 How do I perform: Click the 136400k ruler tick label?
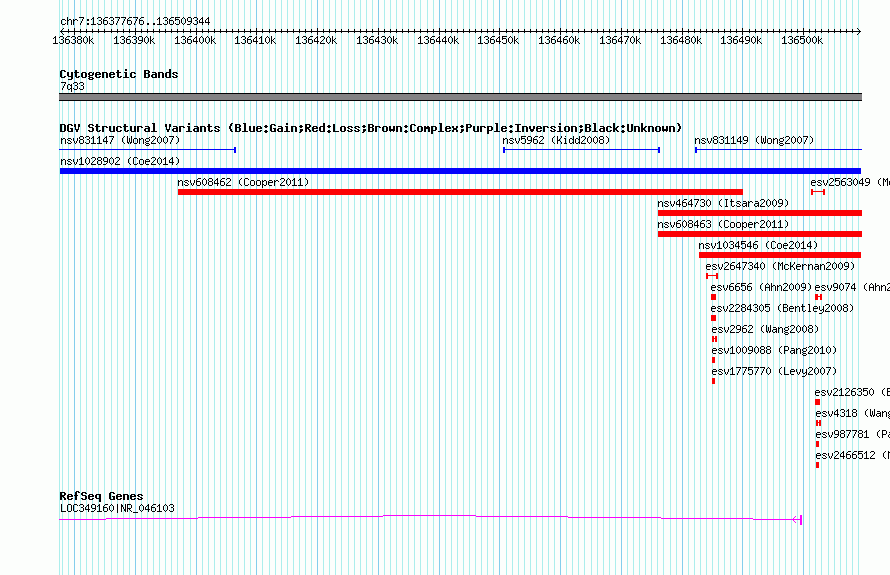tap(195, 40)
